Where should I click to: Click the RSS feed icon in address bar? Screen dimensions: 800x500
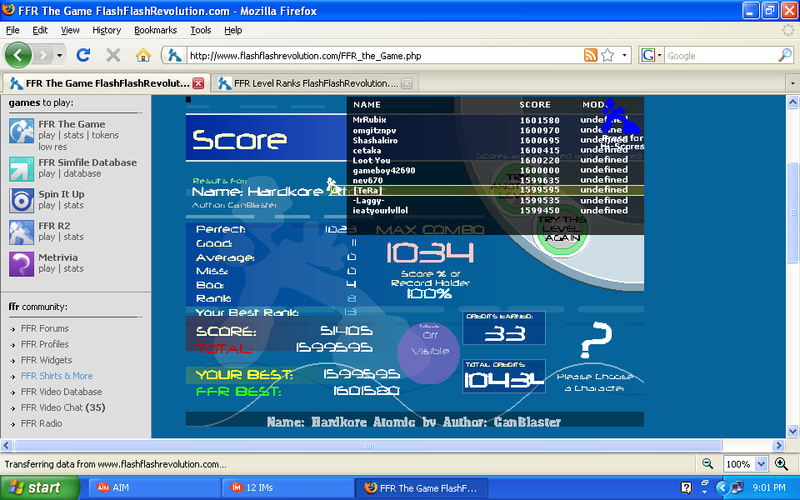coord(591,55)
